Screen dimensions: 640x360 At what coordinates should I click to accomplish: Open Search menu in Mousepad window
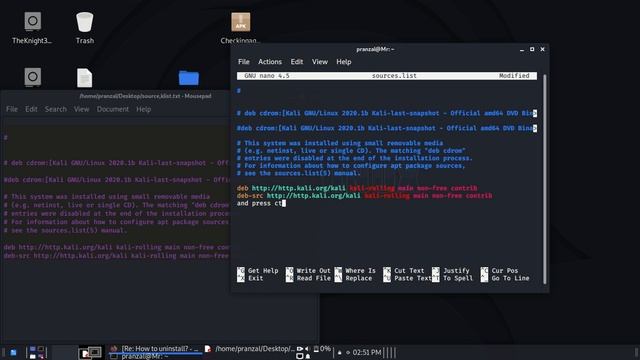[56, 109]
